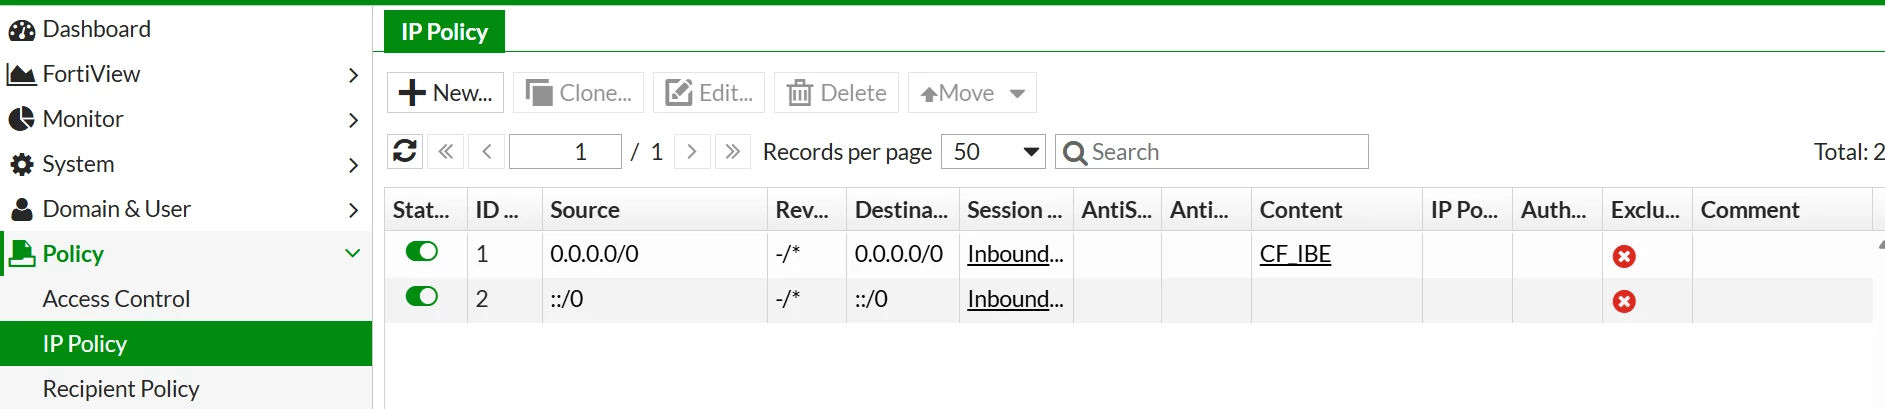Sort by the Status column header
This screenshot has width=1885, height=409.
(x=426, y=210)
